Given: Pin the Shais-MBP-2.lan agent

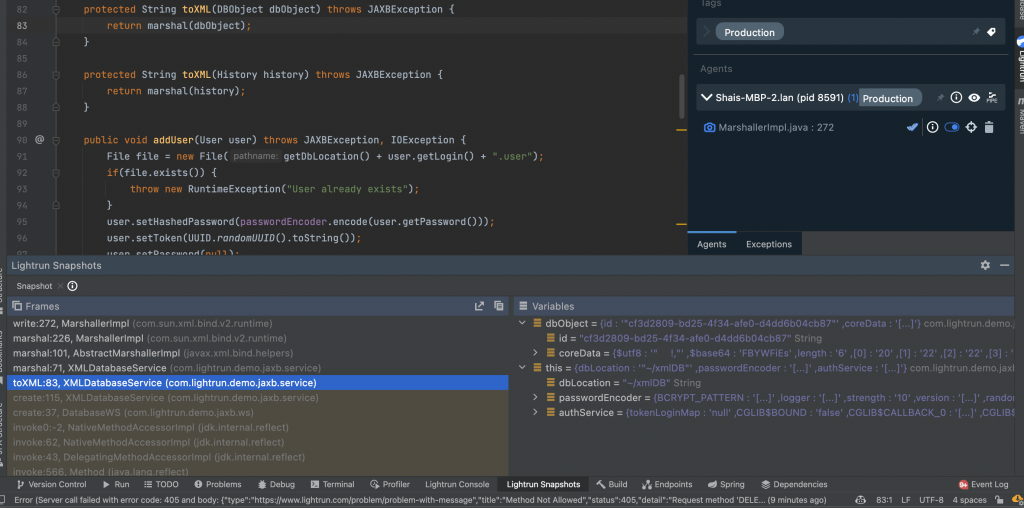Looking at the screenshot, I should pyautogui.click(x=940, y=98).
